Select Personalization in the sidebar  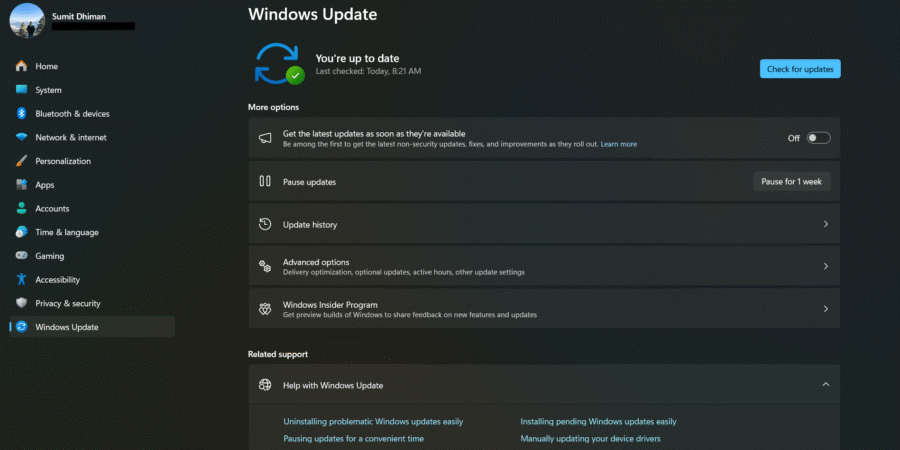point(63,161)
